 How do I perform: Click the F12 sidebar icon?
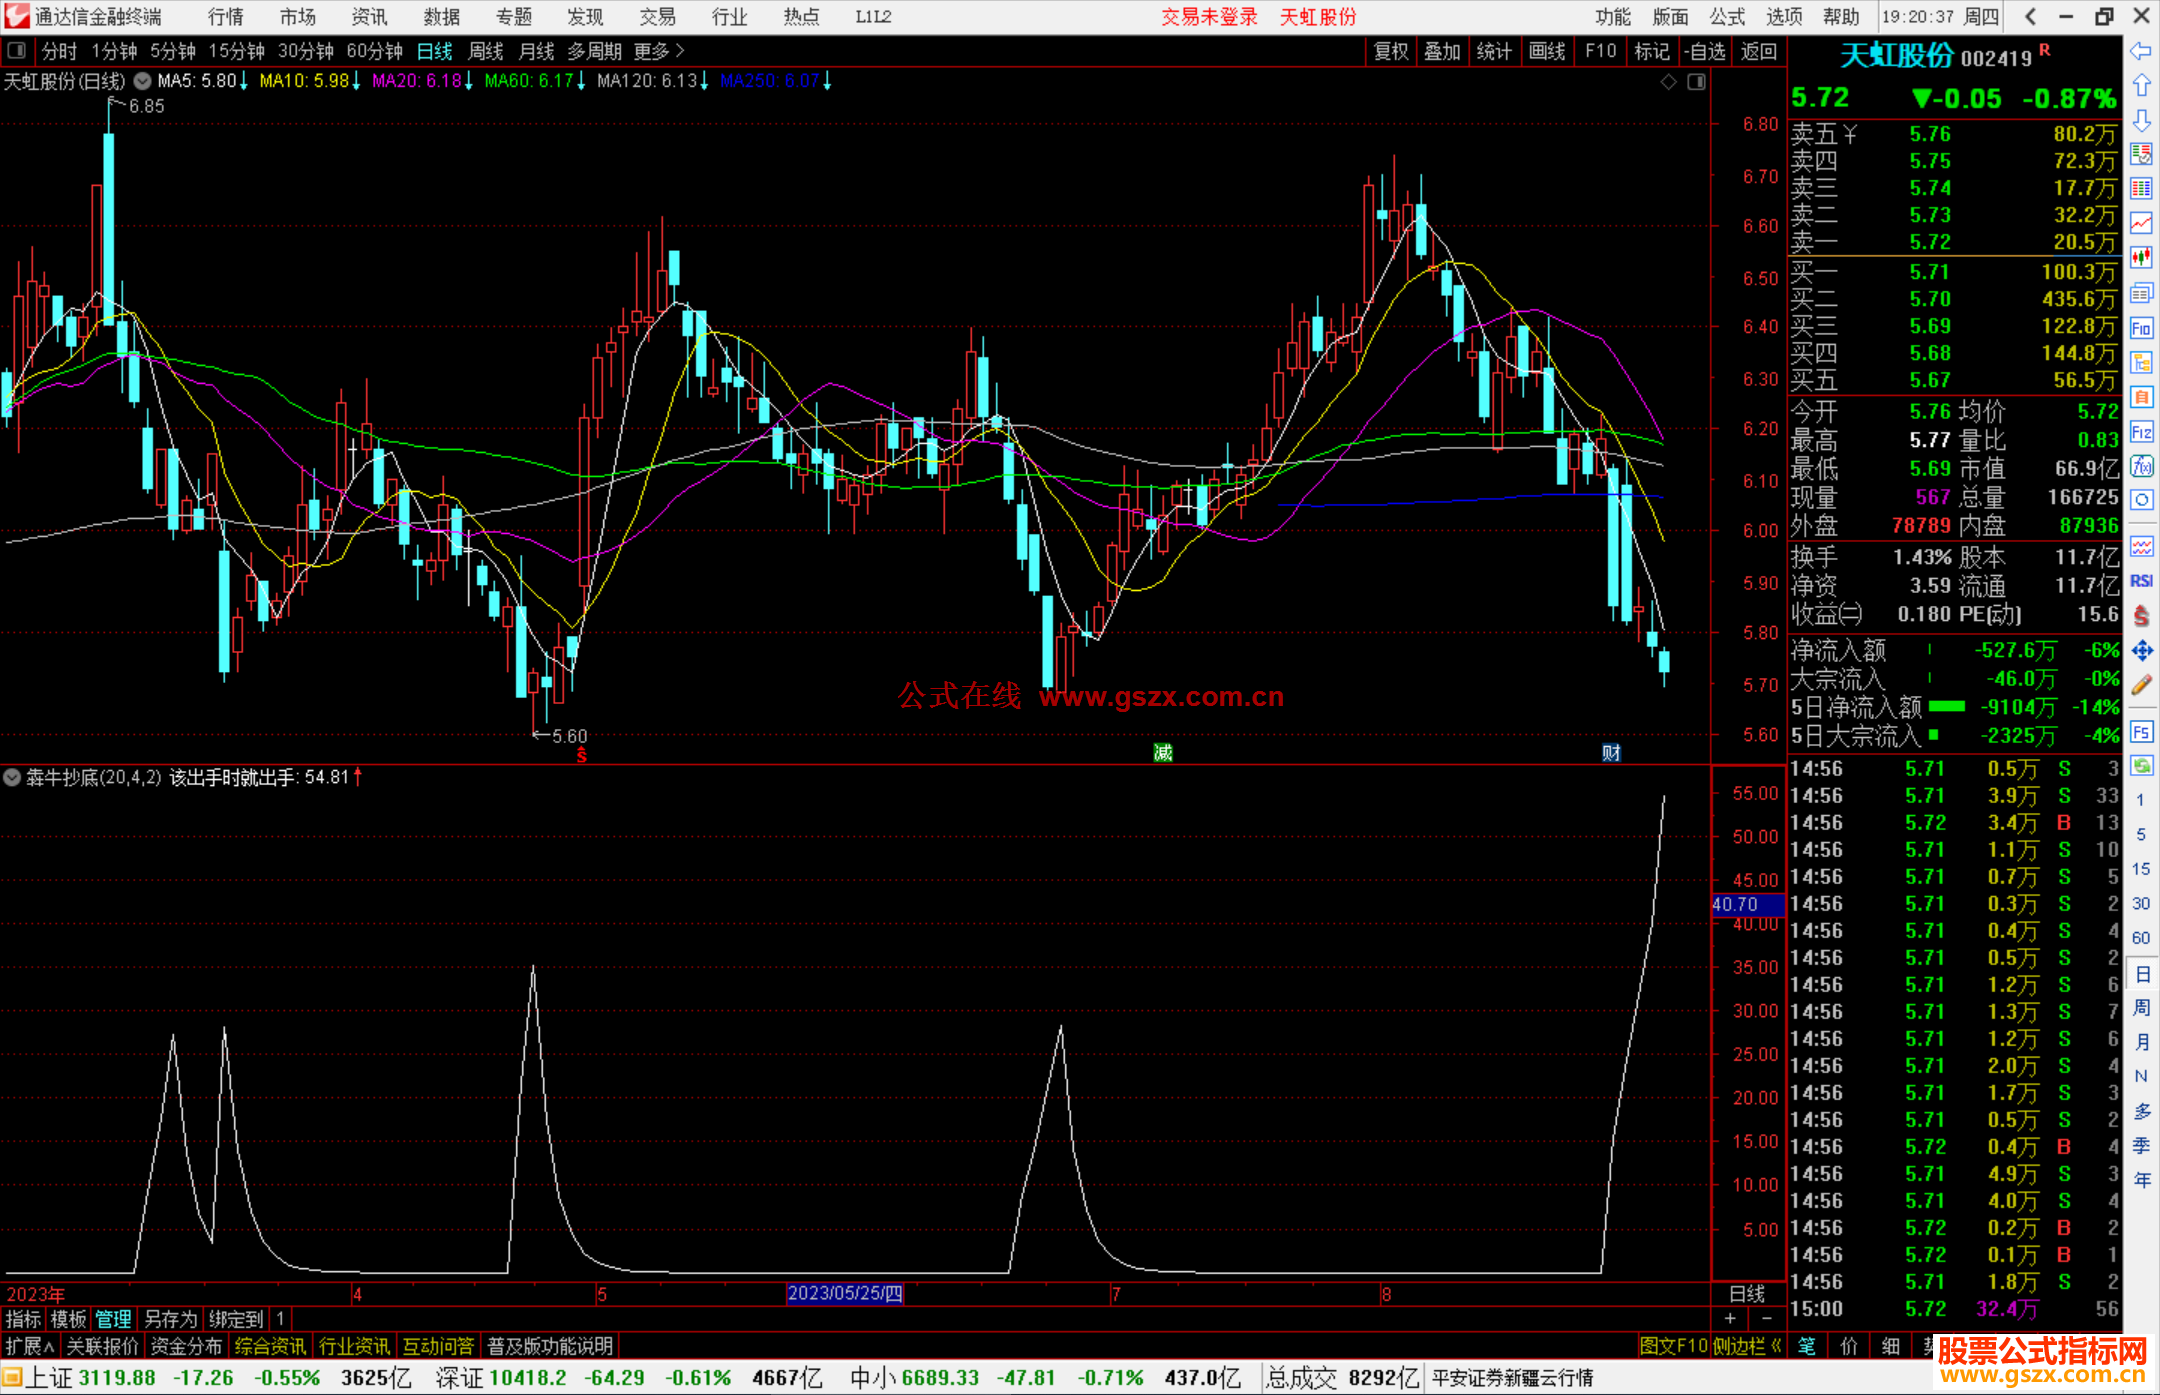2141,432
